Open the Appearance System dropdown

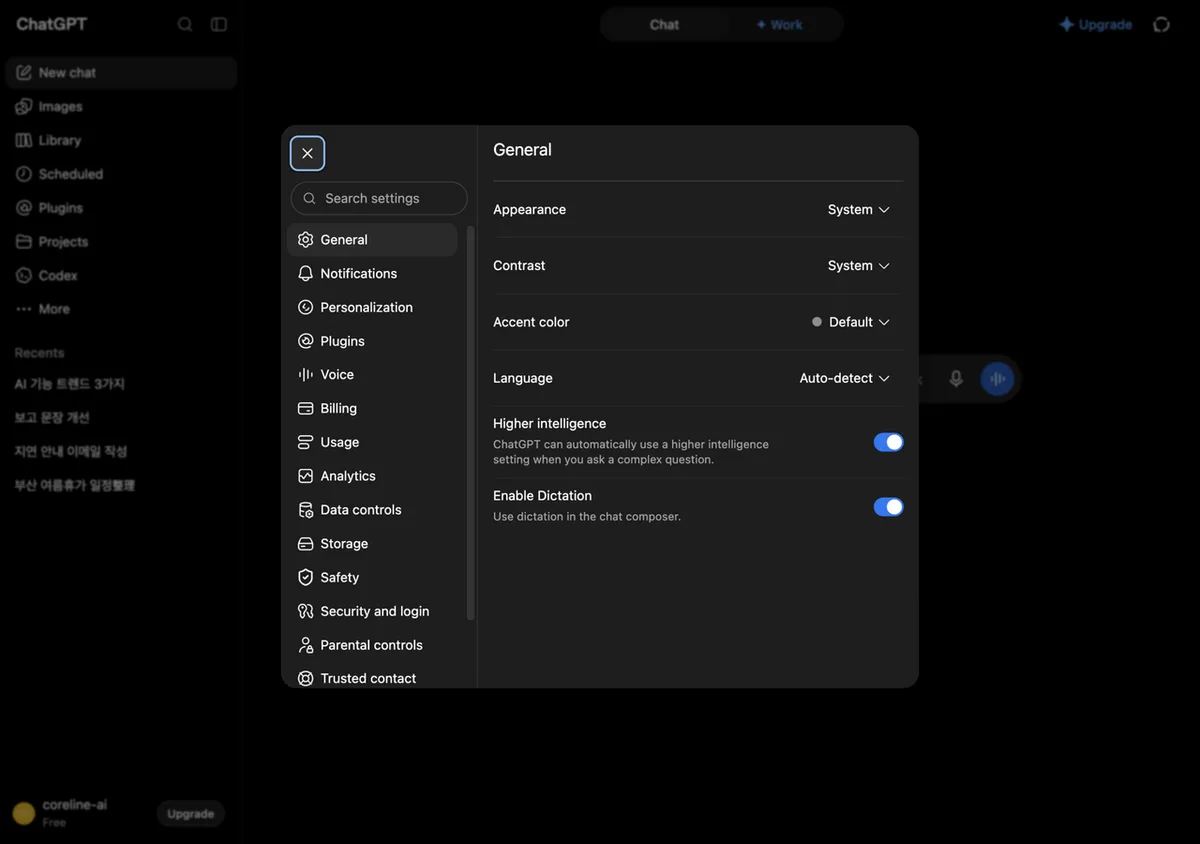pyautogui.click(x=858, y=210)
